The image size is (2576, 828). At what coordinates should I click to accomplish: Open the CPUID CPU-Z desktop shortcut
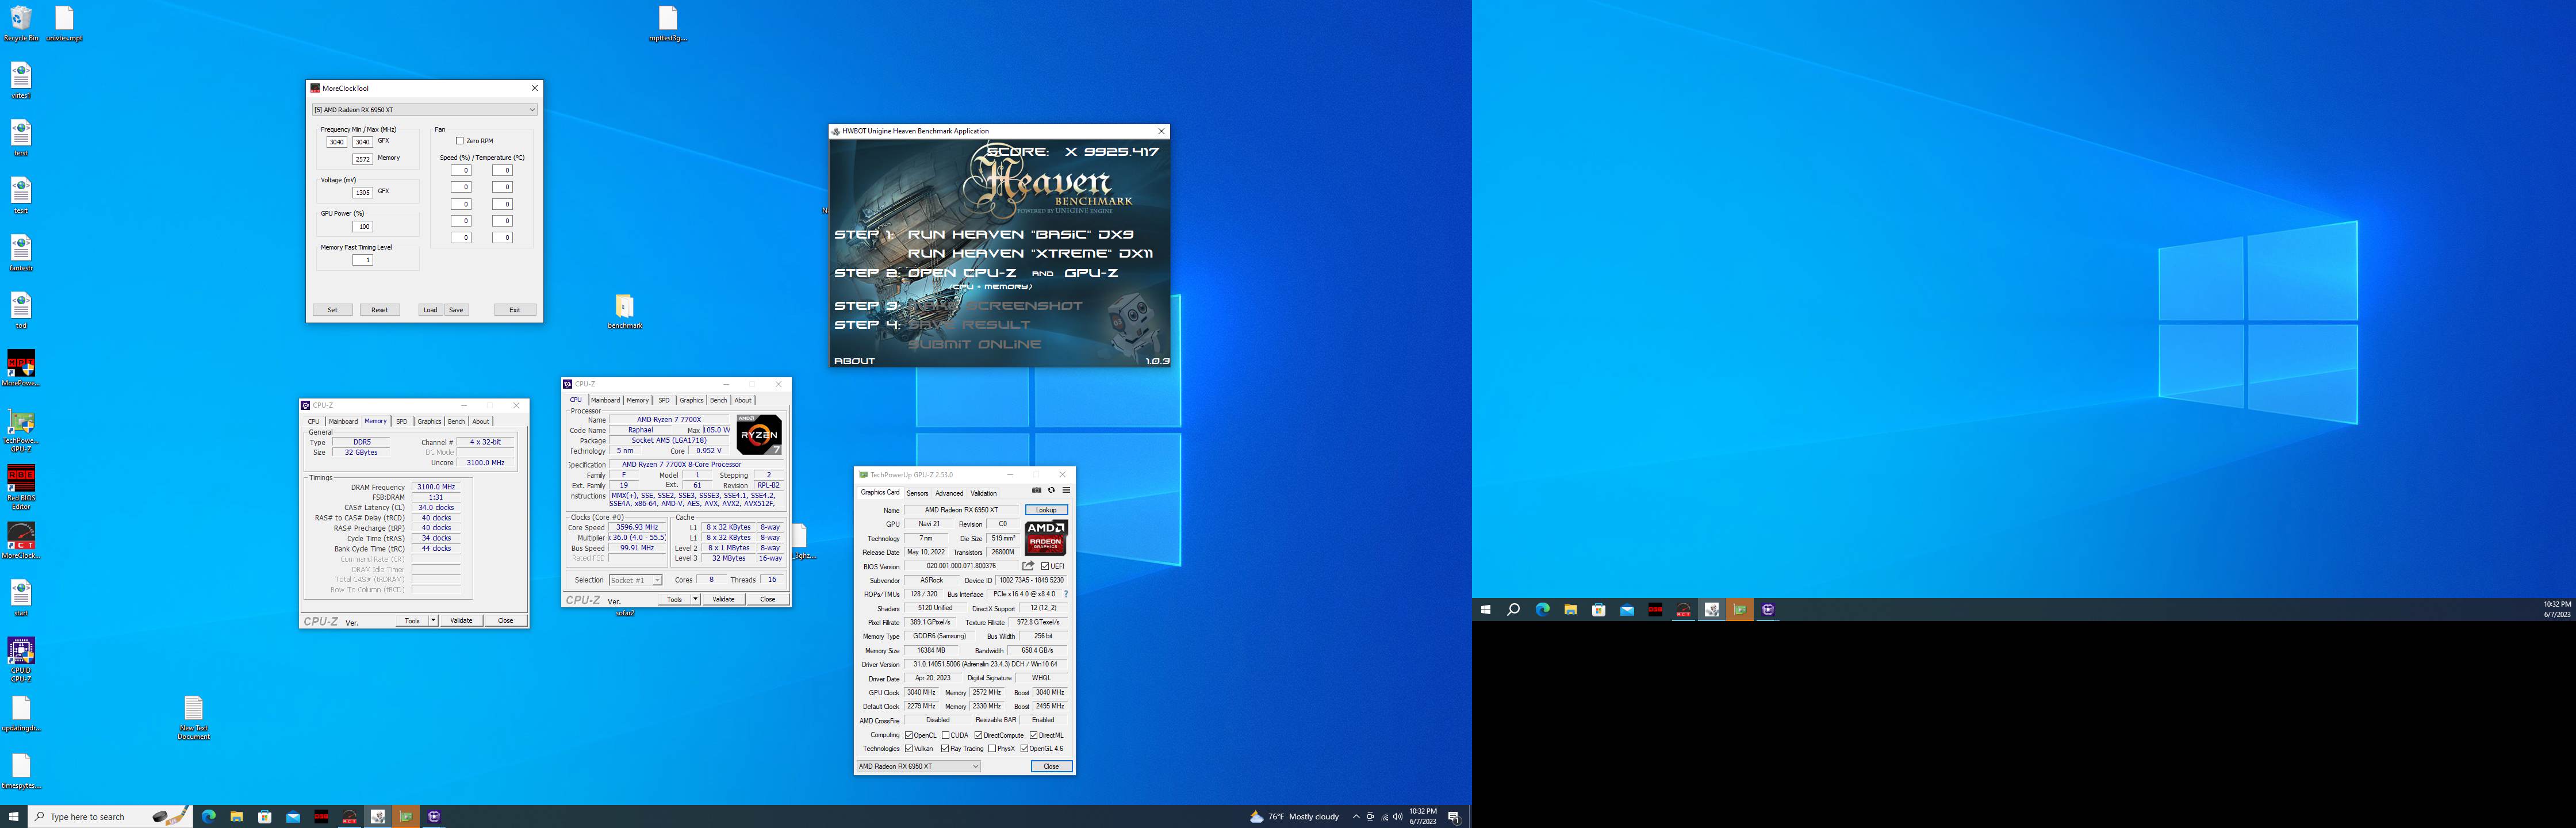[21, 659]
